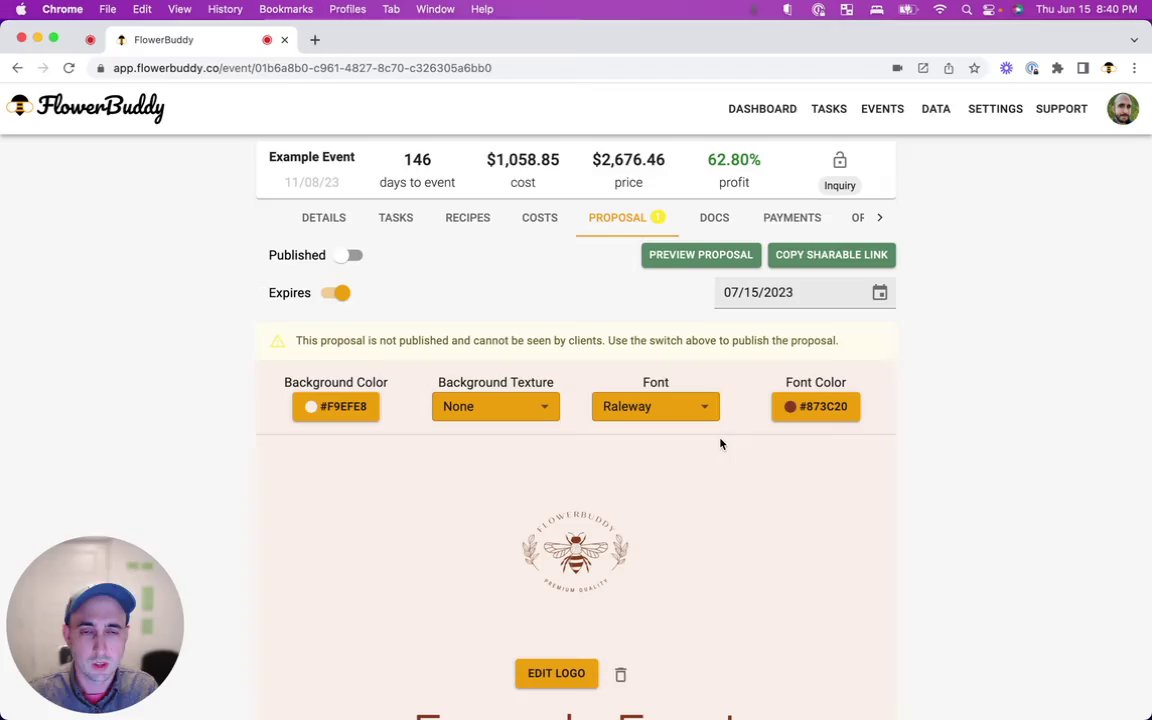Click the camera icon in address bar
Screen dimensions: 1152x720
click(x=897, y=68)
